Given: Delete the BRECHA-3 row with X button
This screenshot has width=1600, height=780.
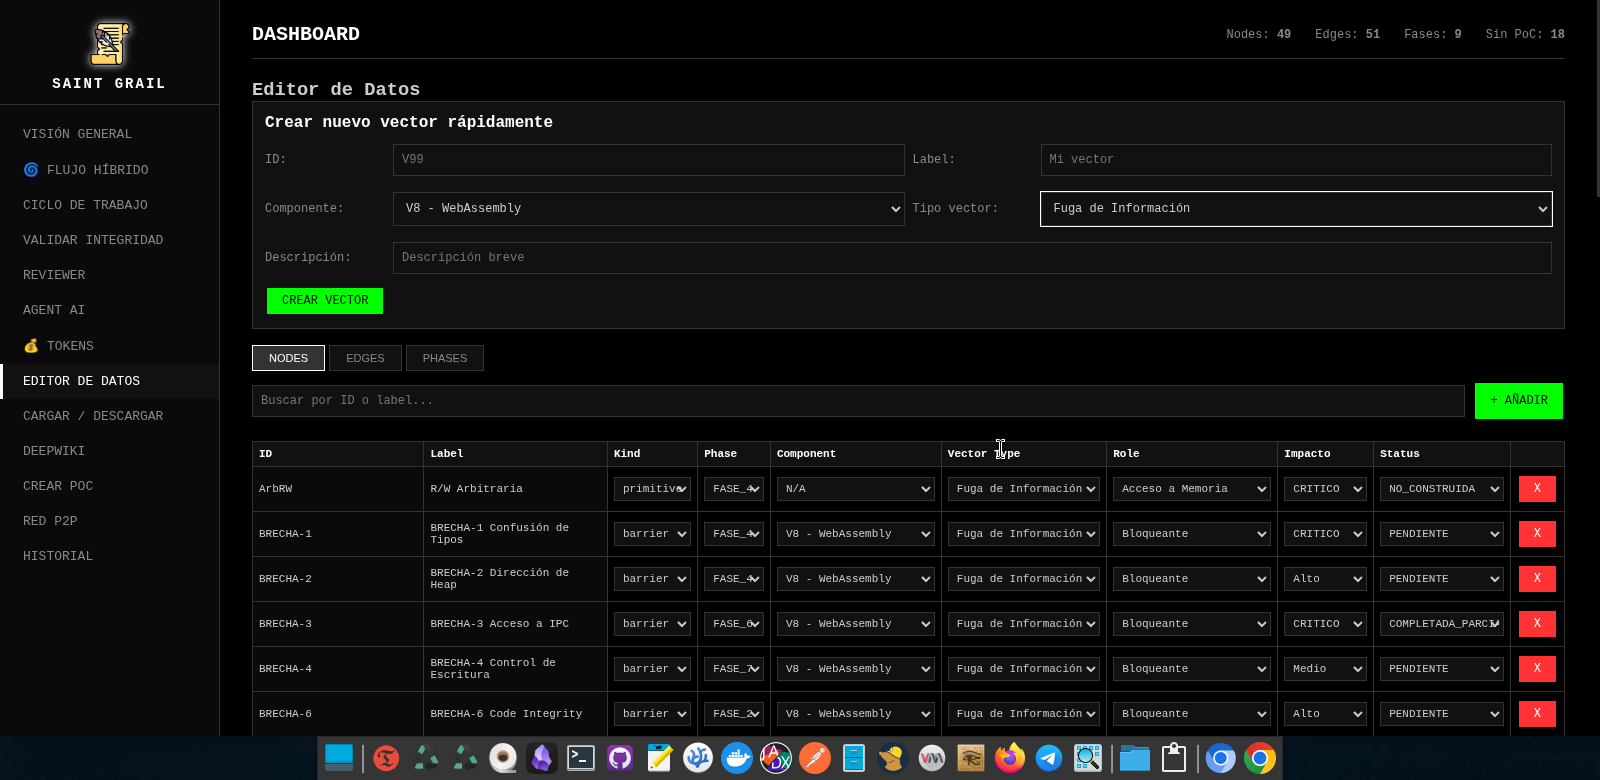Looking at the screenshot, I should [x=1537, y=624].
